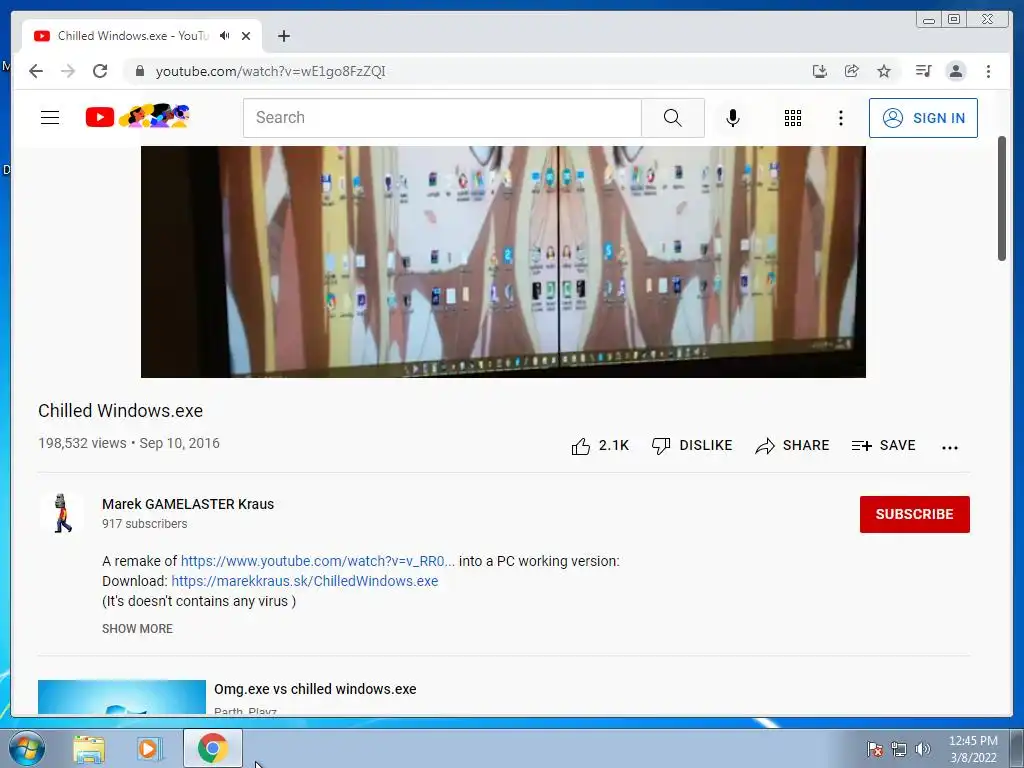Open a new browser tab
1024x768 pixels.
[x=283, y=36]
